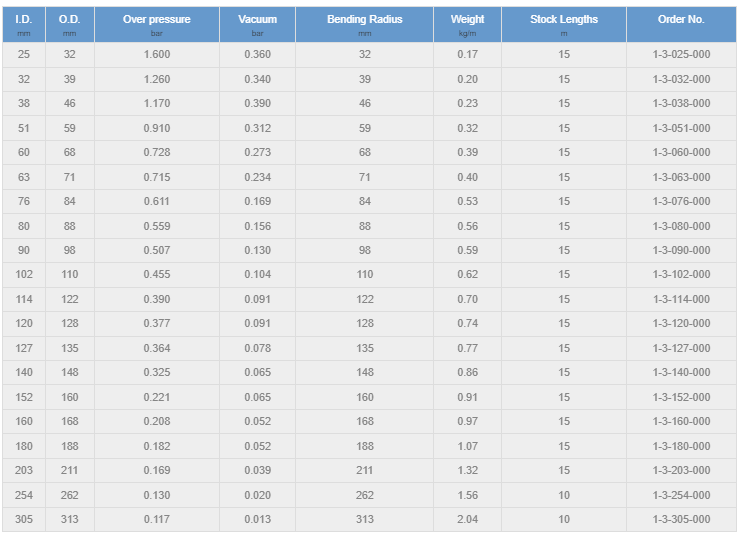Select order number 1-3-102-000

pyautogui.click(x=681, y=274)
